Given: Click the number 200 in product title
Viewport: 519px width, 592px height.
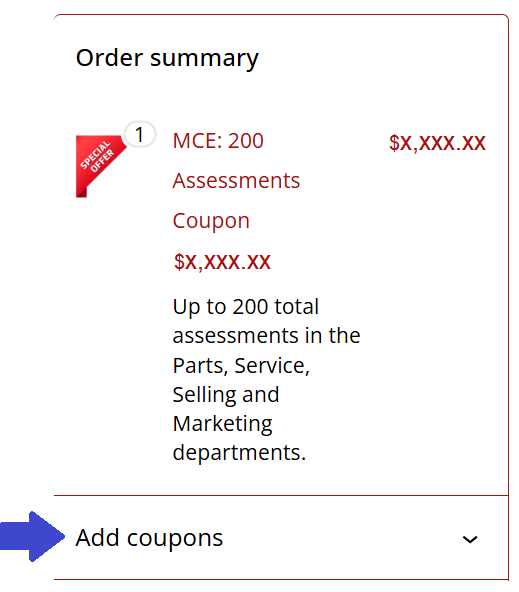Looking at the screenshot, I should click(x=246, y=141).
